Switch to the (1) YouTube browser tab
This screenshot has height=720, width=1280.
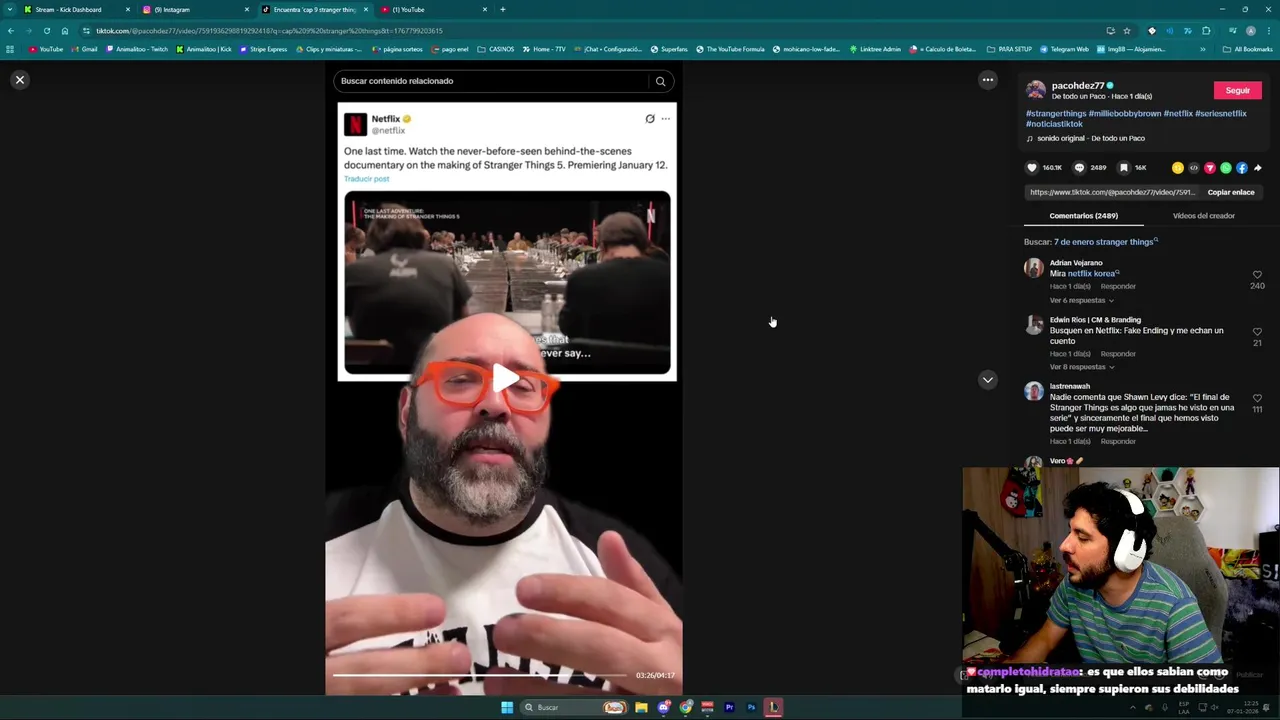pyautogui.click(x=433, y=10)
